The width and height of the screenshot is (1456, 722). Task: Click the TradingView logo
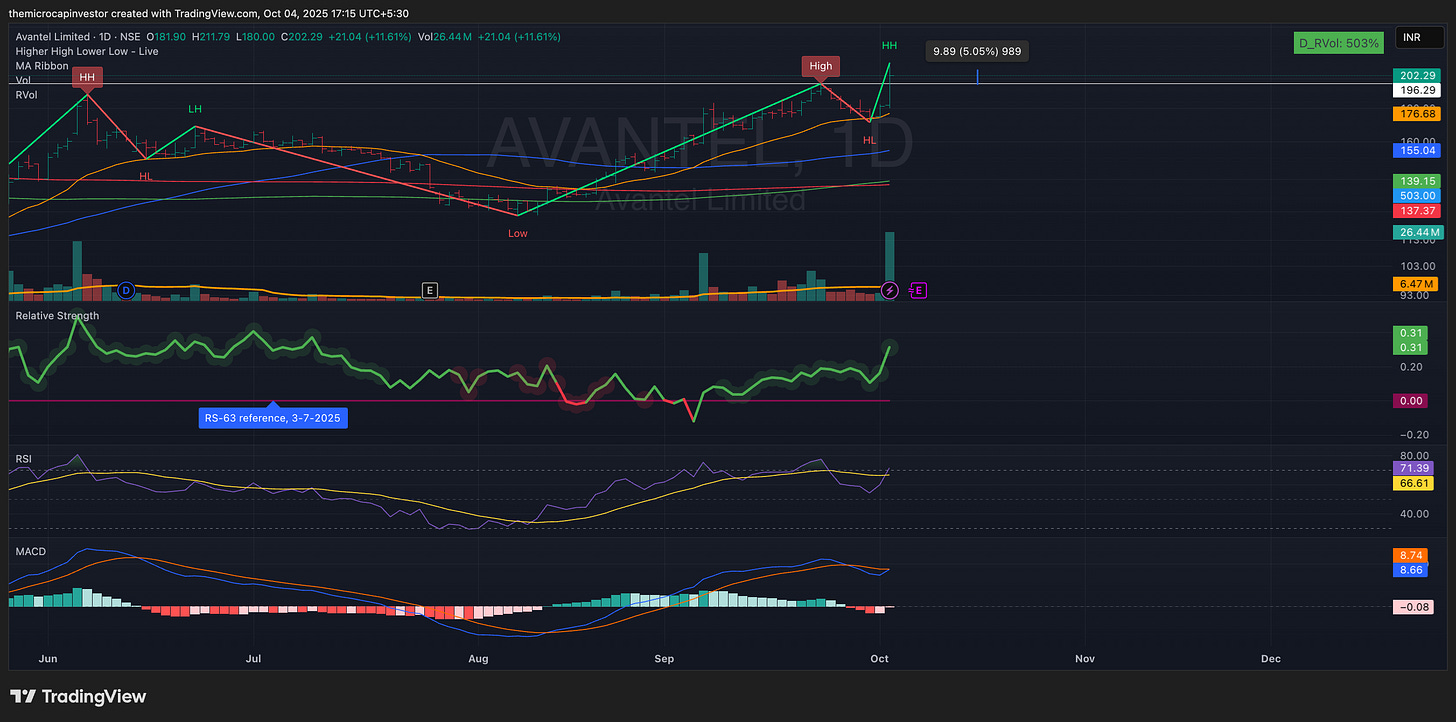[78, 697]
